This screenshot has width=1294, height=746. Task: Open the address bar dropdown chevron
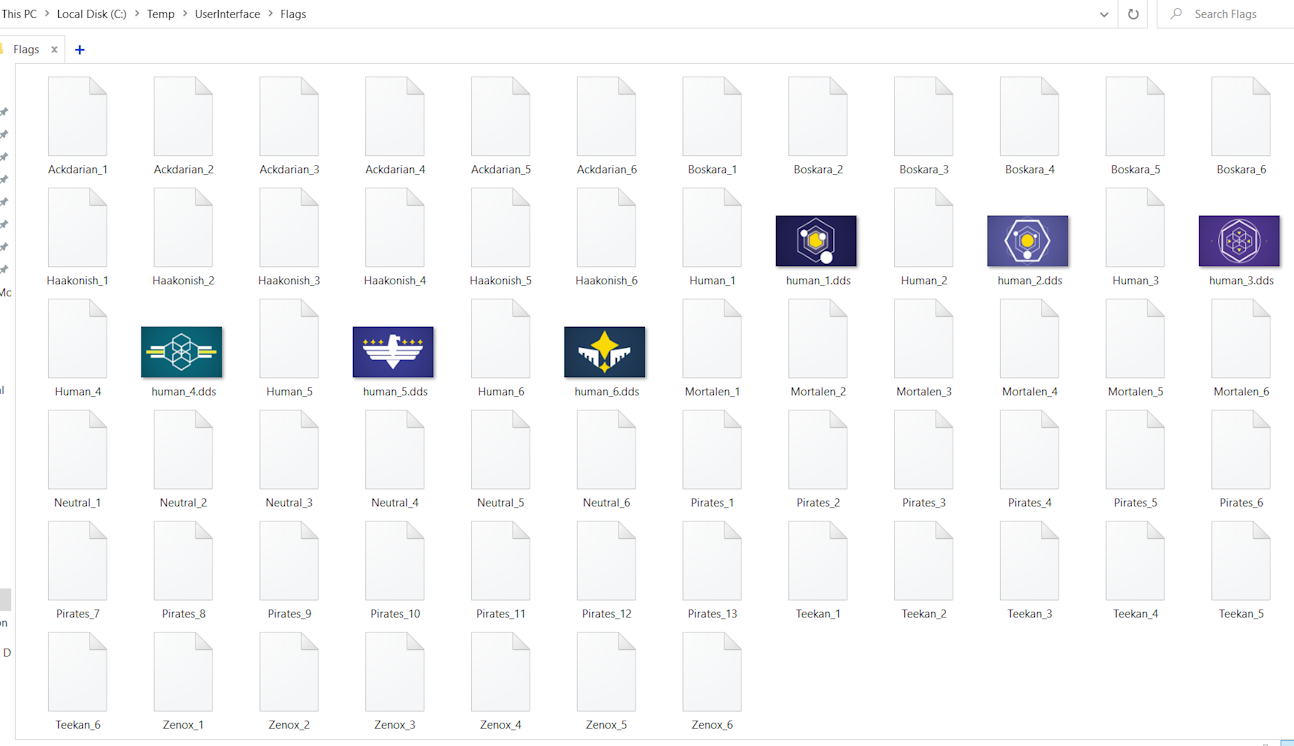[1103, 14]
